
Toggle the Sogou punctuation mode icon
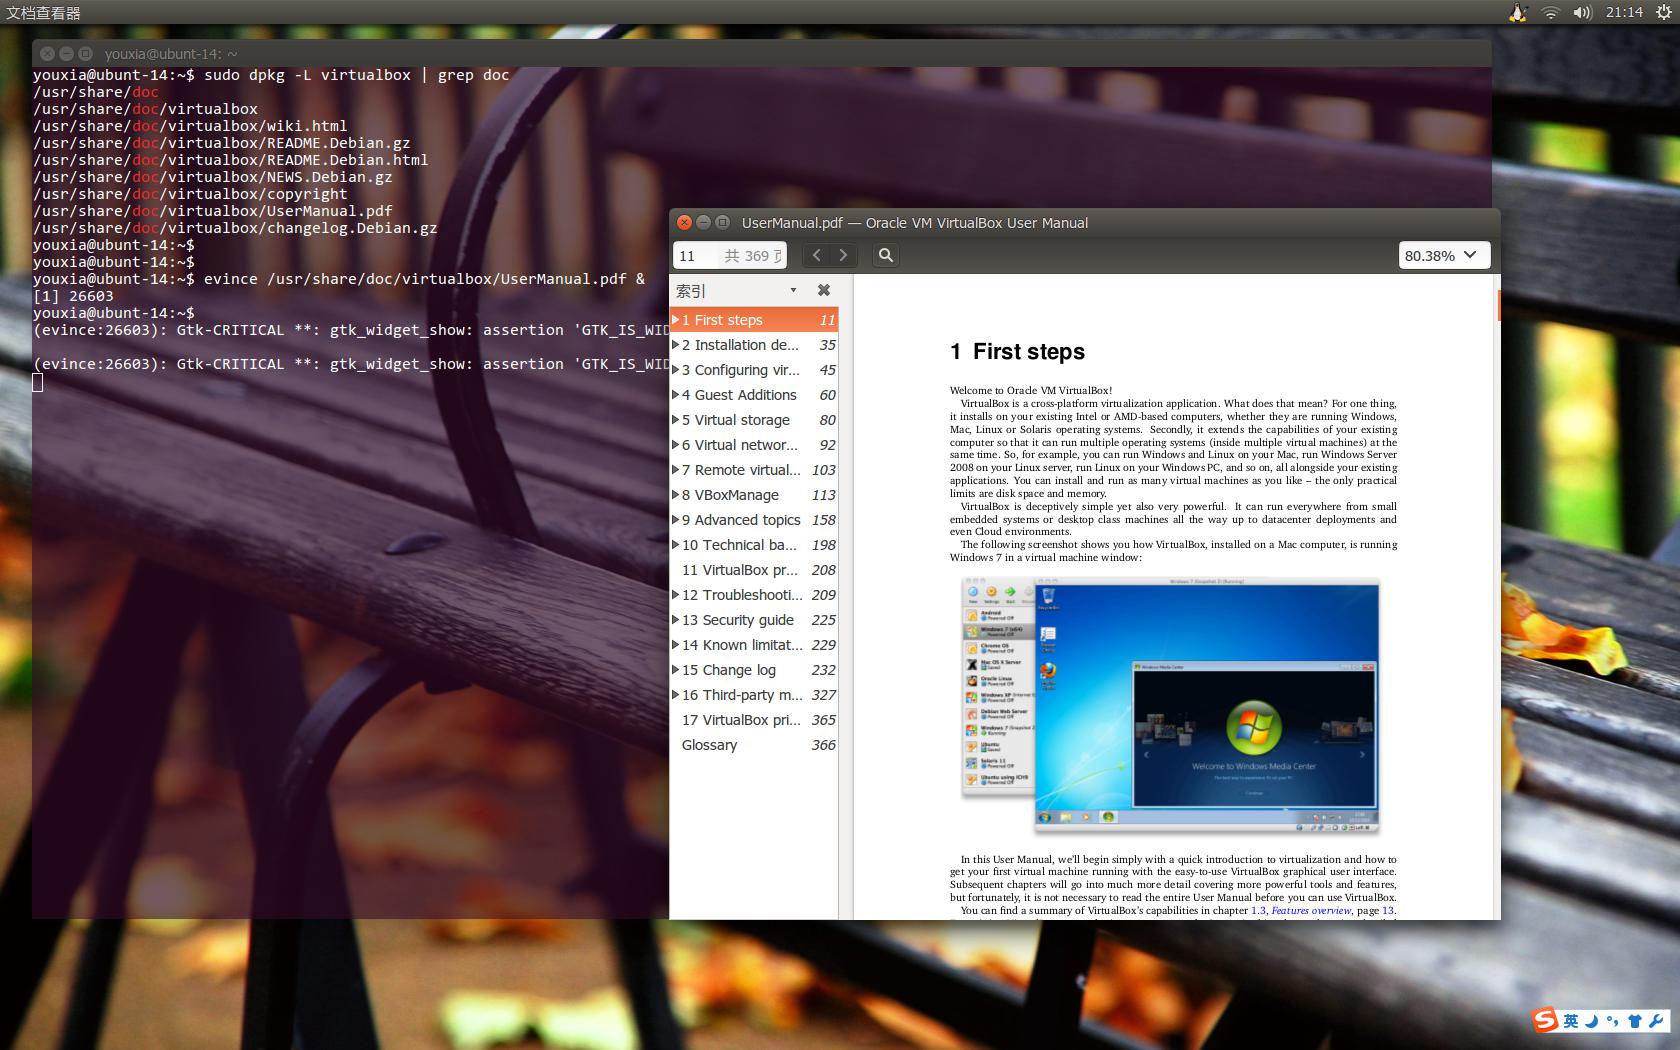point(1612,1021)
